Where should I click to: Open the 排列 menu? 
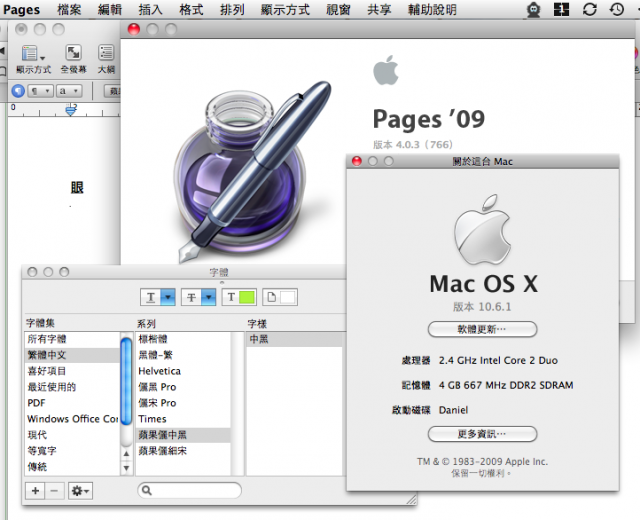tap(232, 9)
